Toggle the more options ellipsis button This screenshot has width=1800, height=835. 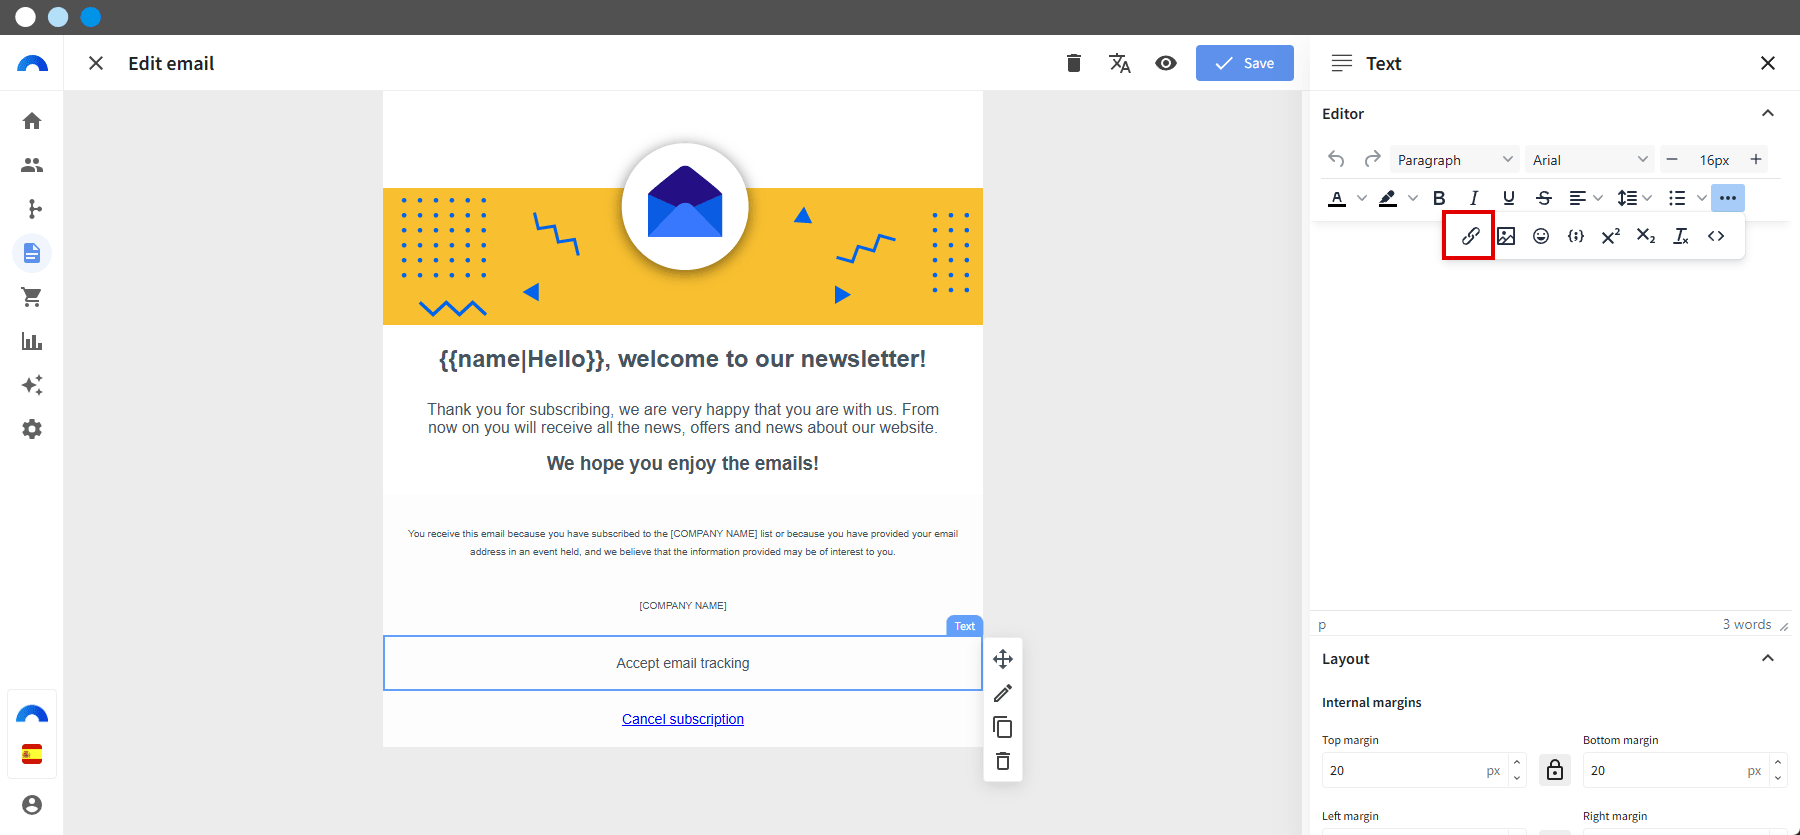point(1728,198)
